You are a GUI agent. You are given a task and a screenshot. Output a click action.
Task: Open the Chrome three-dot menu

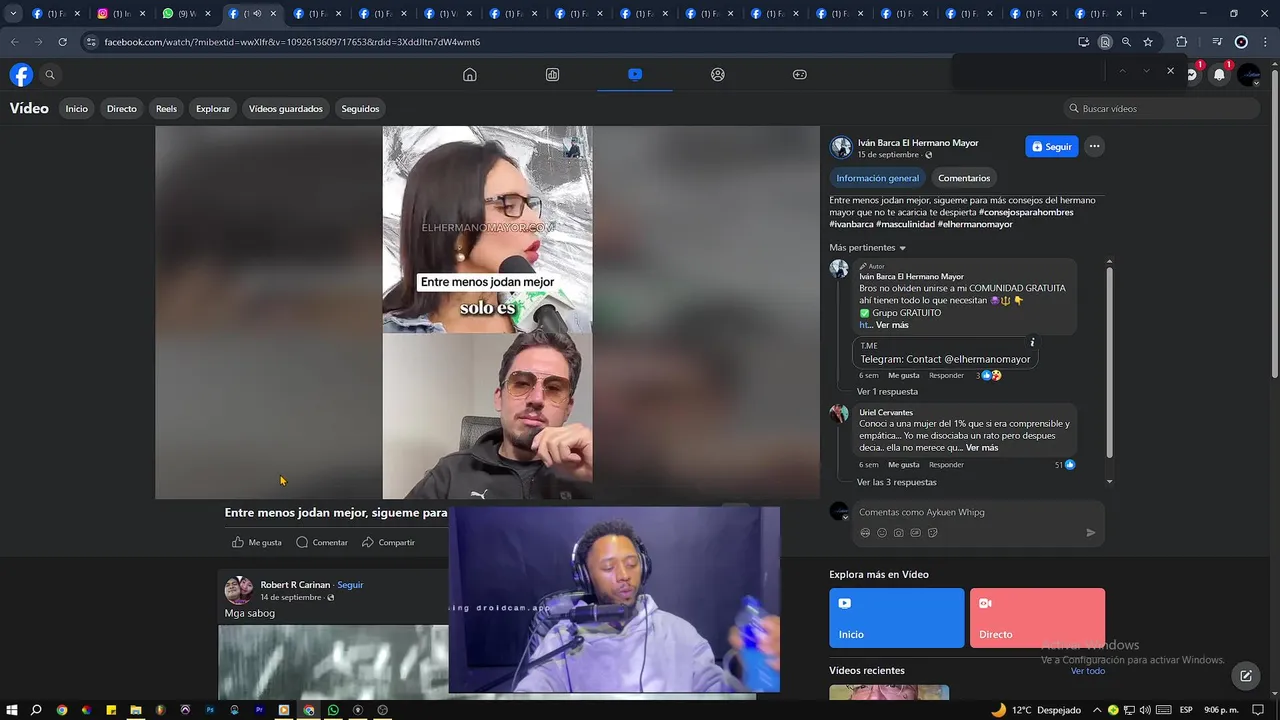point(1265,42)
